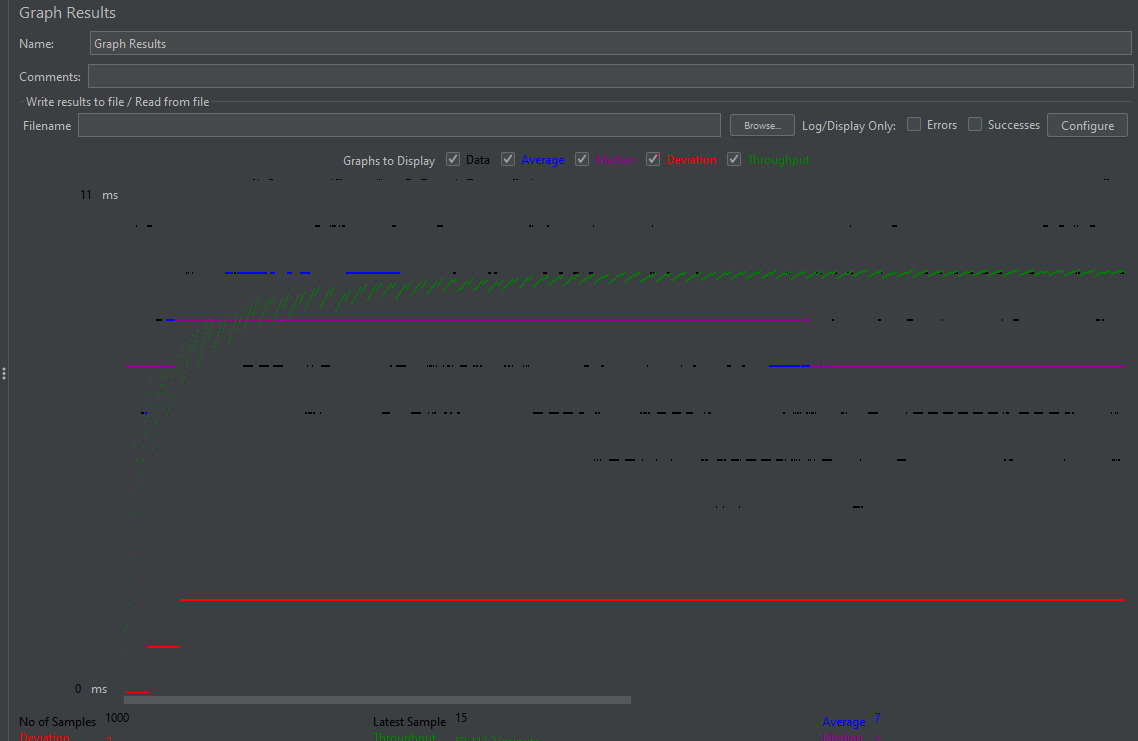This screenshot has height=741, width=1138.
Task: Click the 'Graphs to Display' label
Action: [x=389, y=160]
